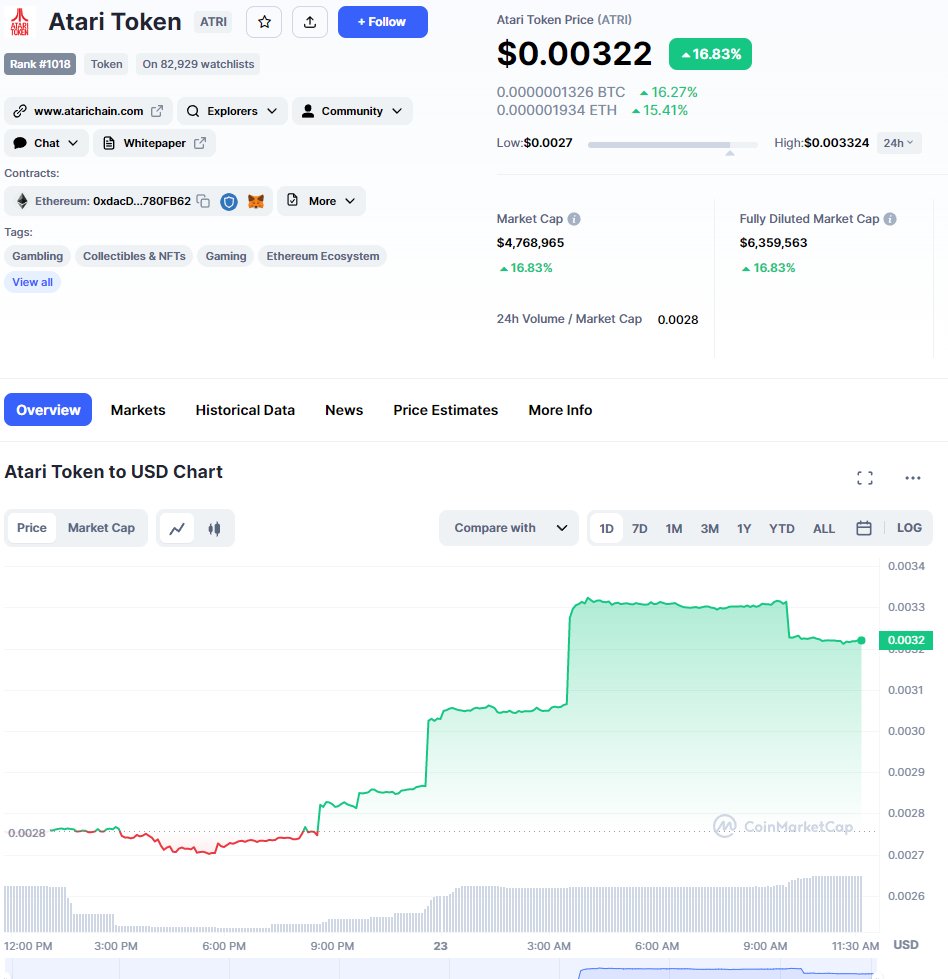Open the Whitepaper link
This screenshot has height=979, width=948.
tap(154, 143)
